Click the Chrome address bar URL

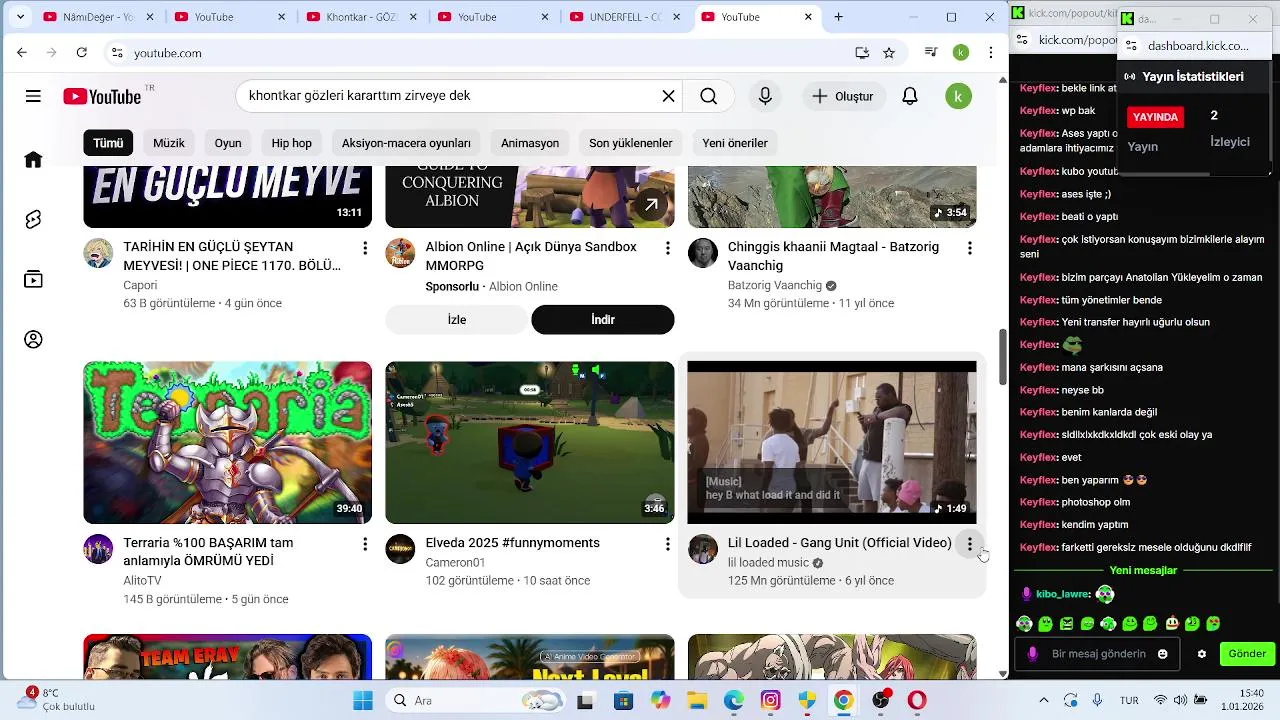pyautogui.click(x=168, y=53)
